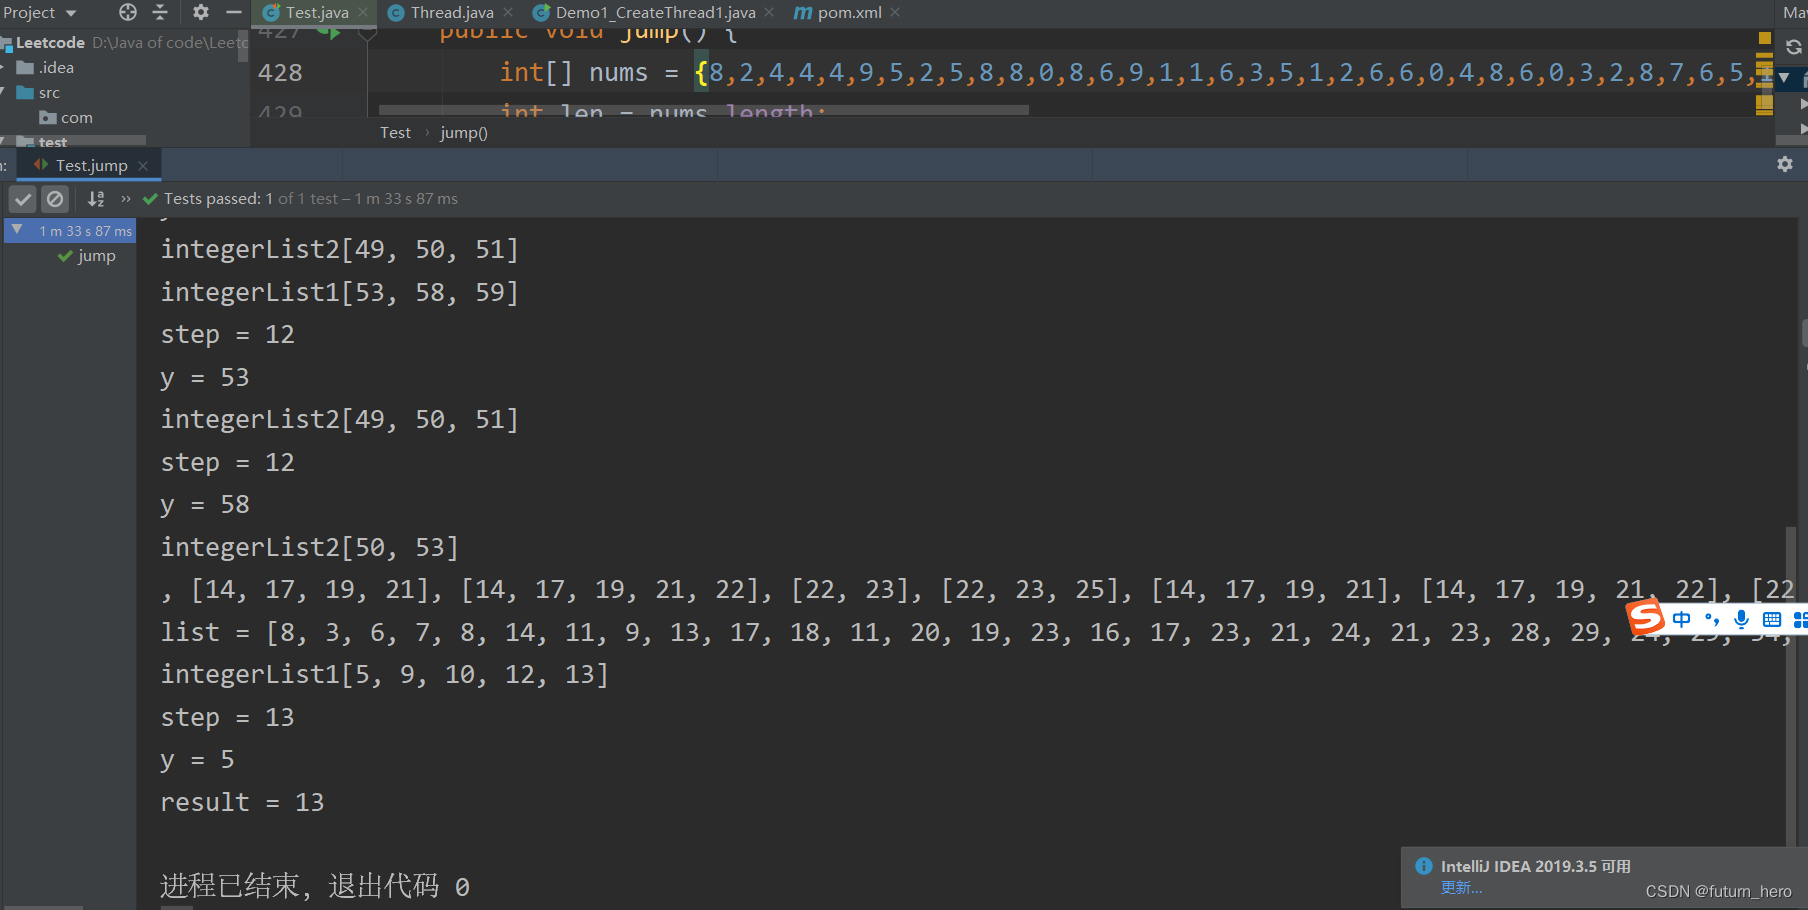The height and width of the screenshot is (910, 1808).
Task: Click fold marker beside jump method in gutter
Action: [367, 34]
